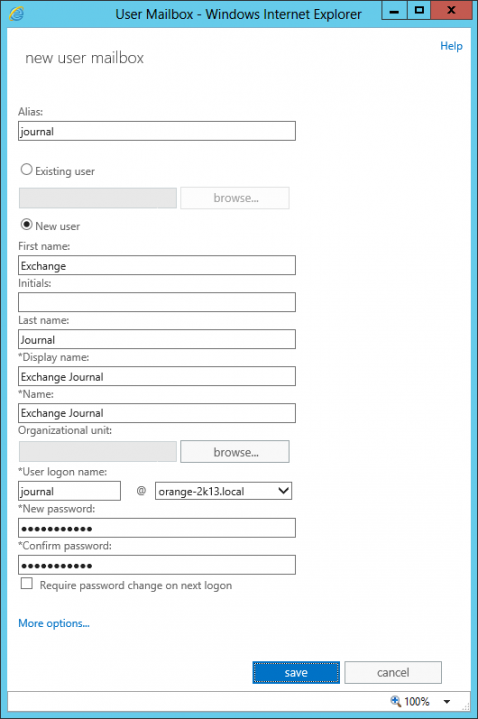Open the Help link

tap(451, 46)
